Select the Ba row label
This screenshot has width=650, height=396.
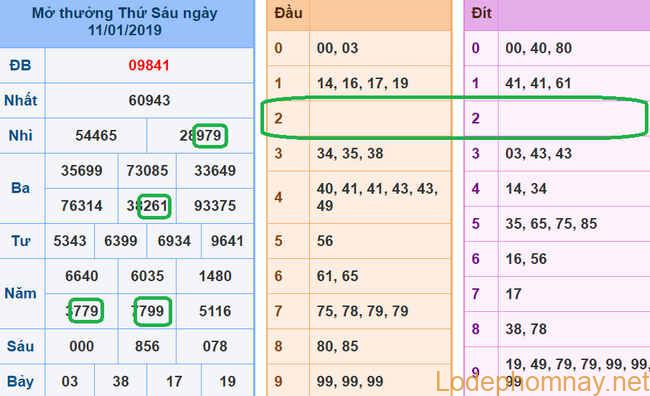tap(20, 188)
